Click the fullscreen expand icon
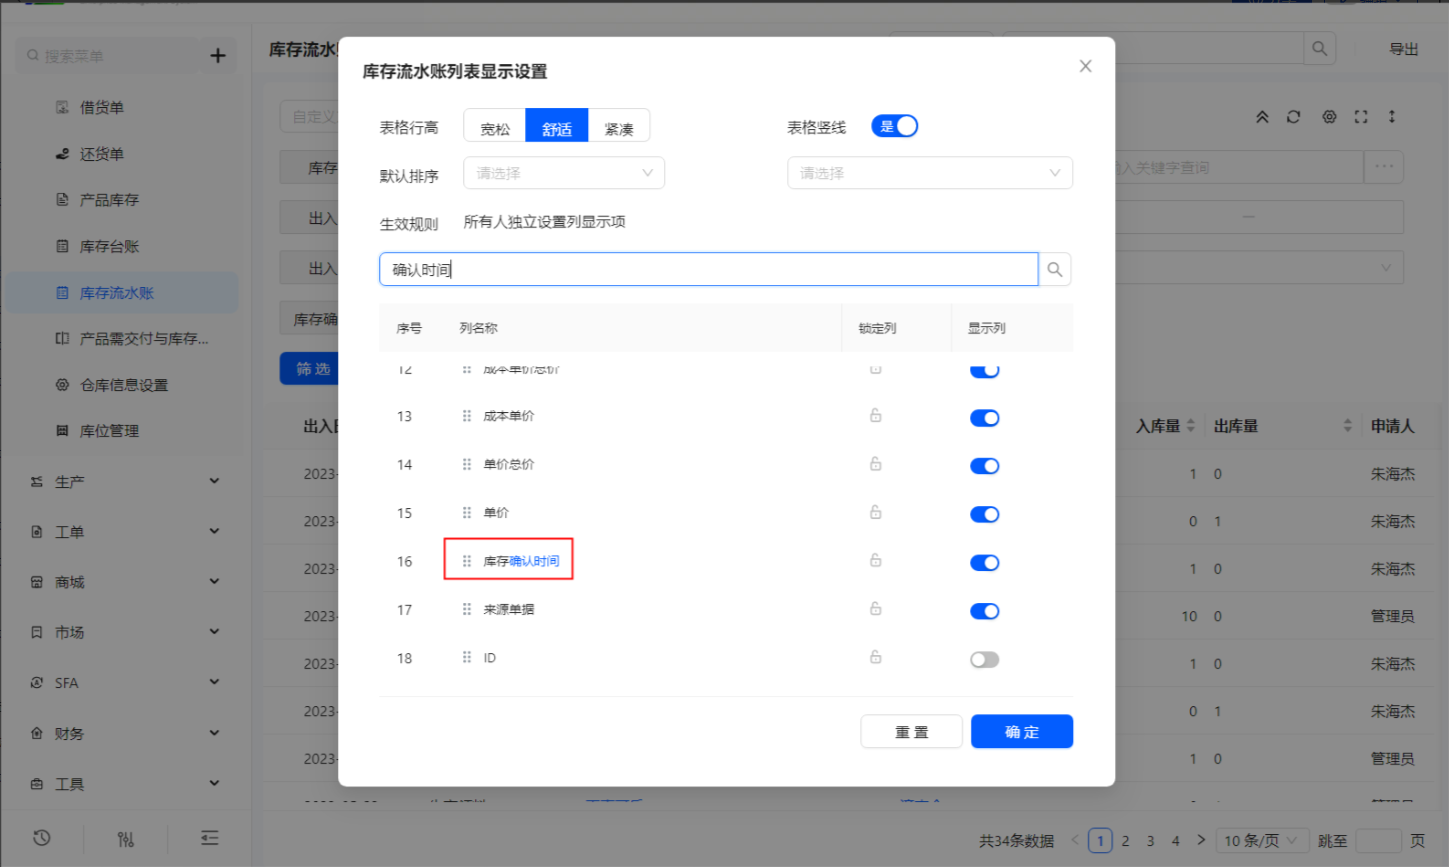Viewport: 1449px width, 867px height. point(1360,117)
